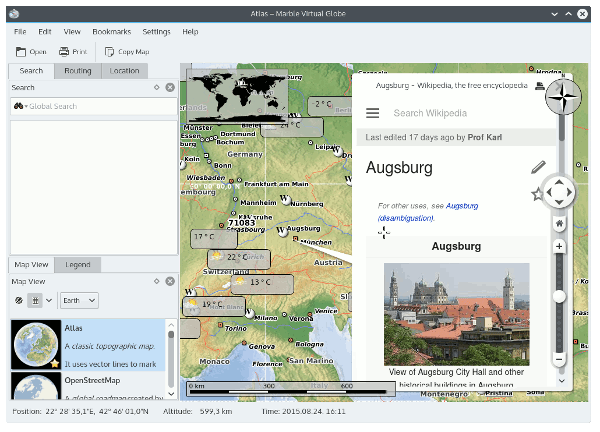
Task: Switch to the Legend tab
Action: [76, 265]
